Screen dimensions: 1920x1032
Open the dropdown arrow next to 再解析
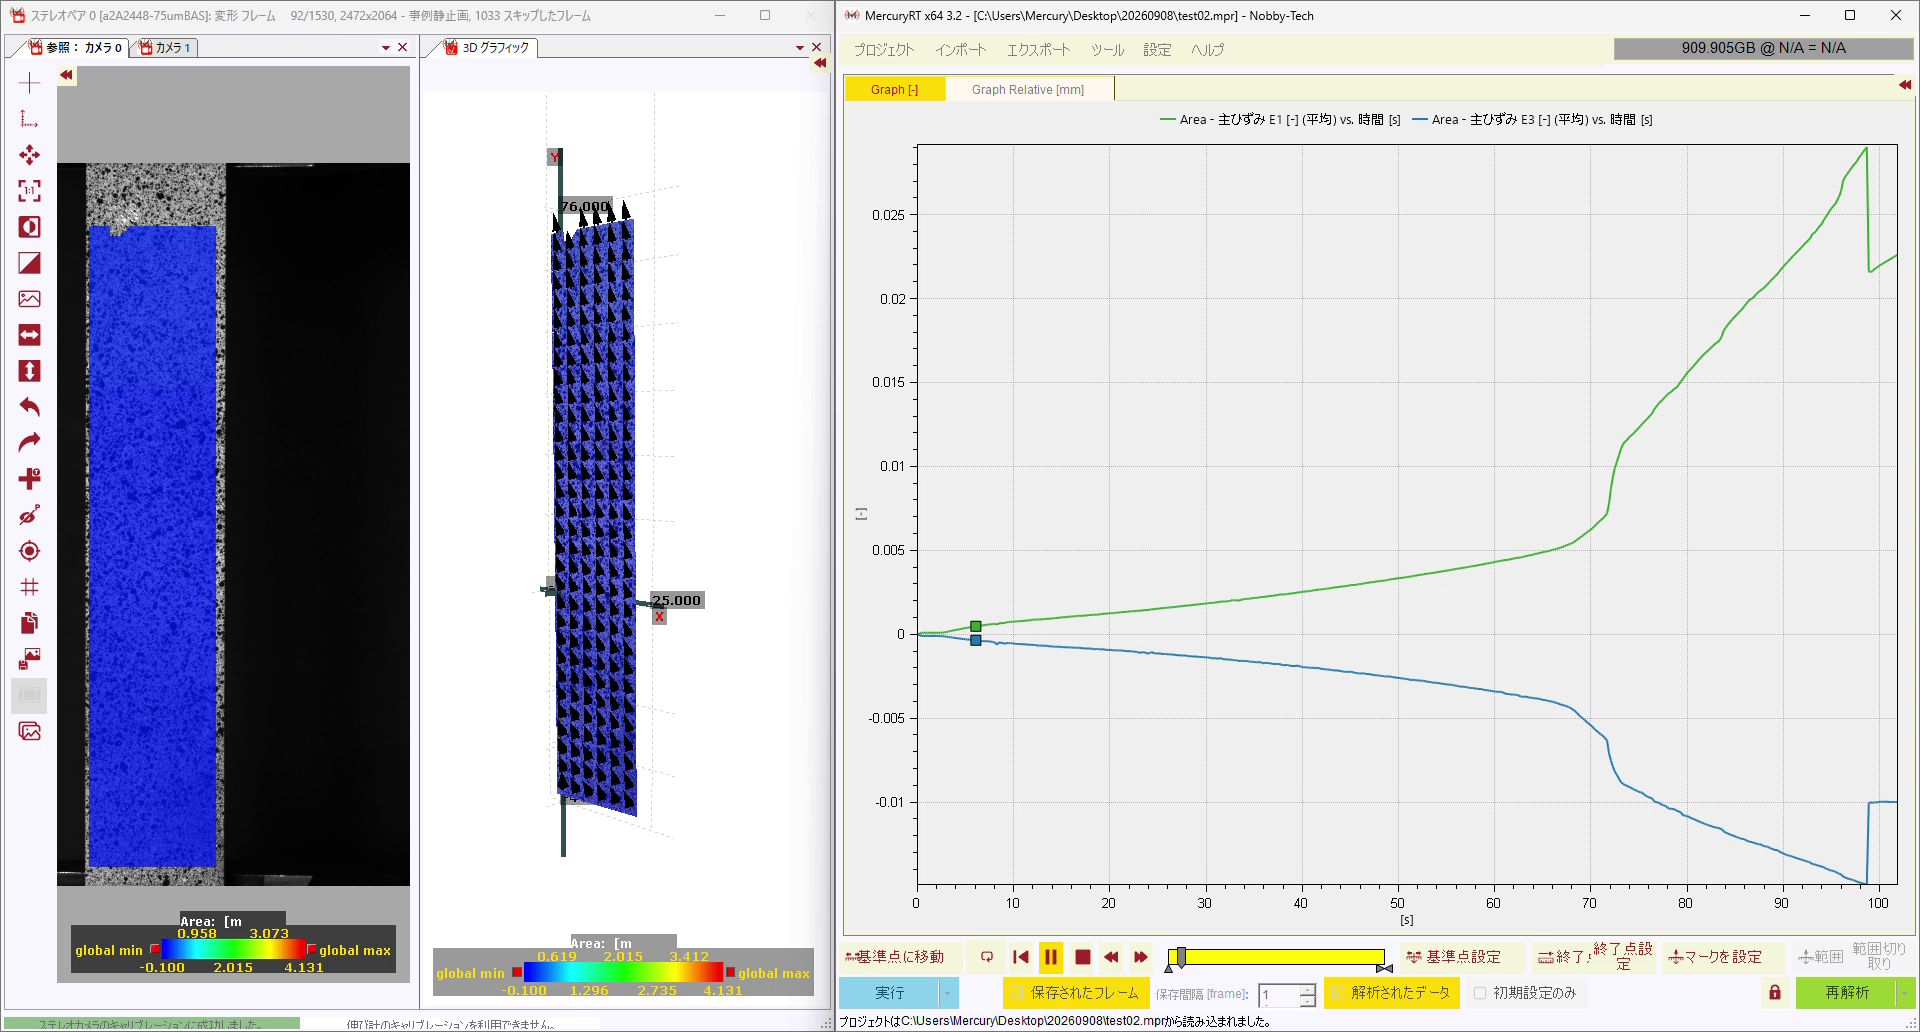[1905, 993]
